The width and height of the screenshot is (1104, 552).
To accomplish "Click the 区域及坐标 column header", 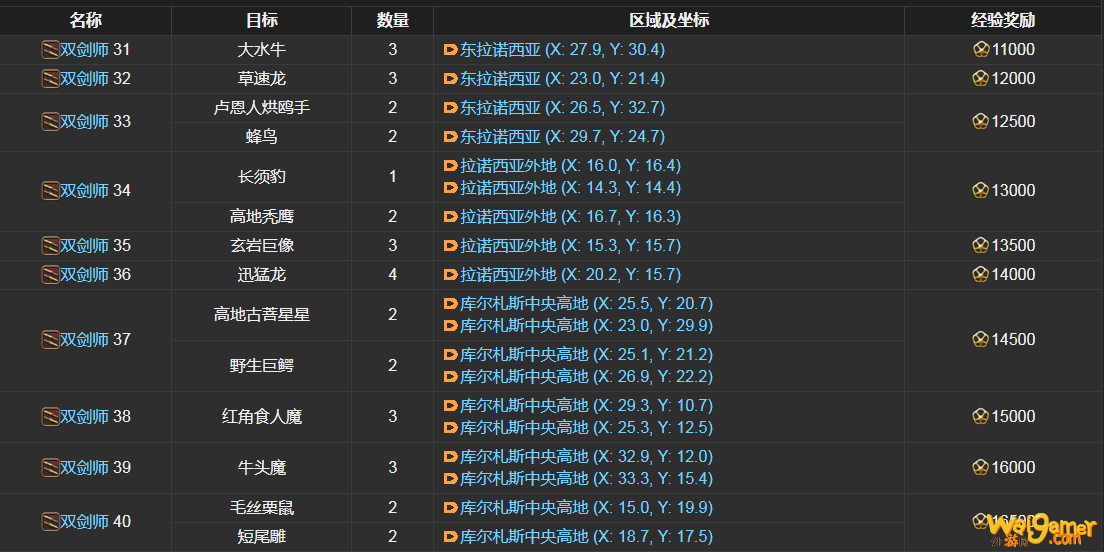I will (x=669, y=21).
